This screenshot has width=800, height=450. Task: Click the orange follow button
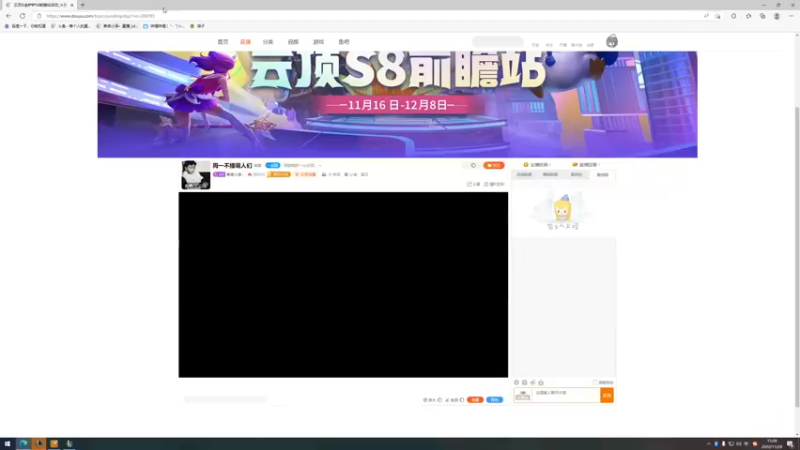point(494,165)
